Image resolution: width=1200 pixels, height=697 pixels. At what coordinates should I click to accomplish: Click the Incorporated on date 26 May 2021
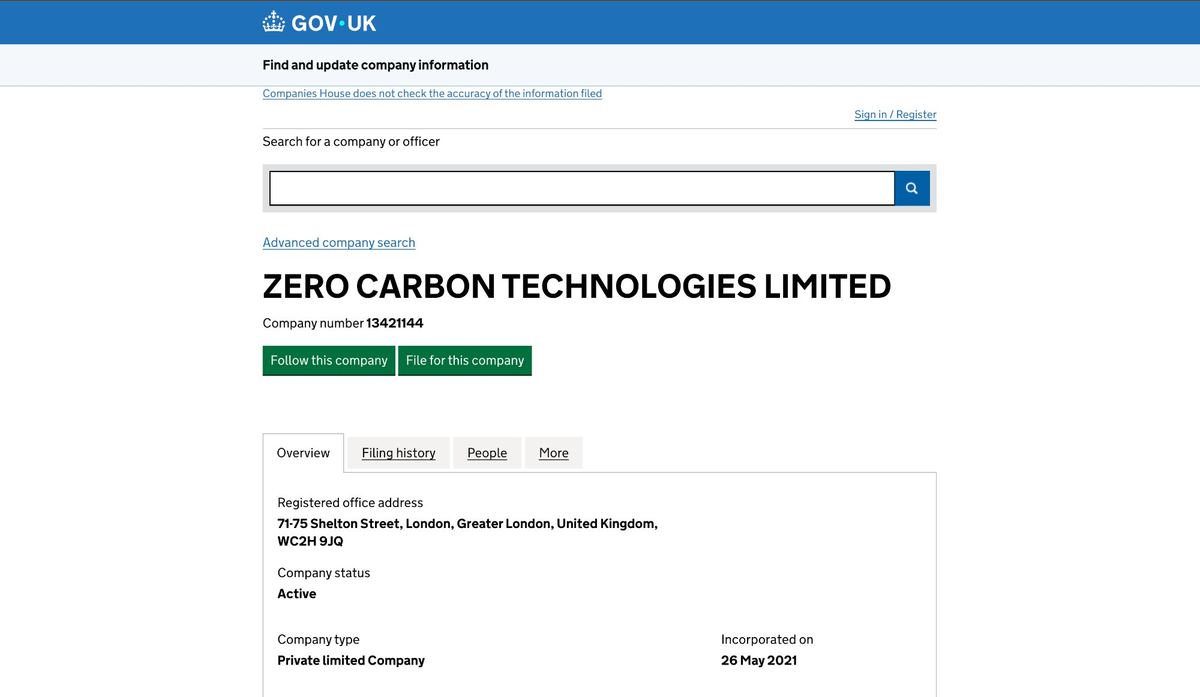(x=760, y=660)
